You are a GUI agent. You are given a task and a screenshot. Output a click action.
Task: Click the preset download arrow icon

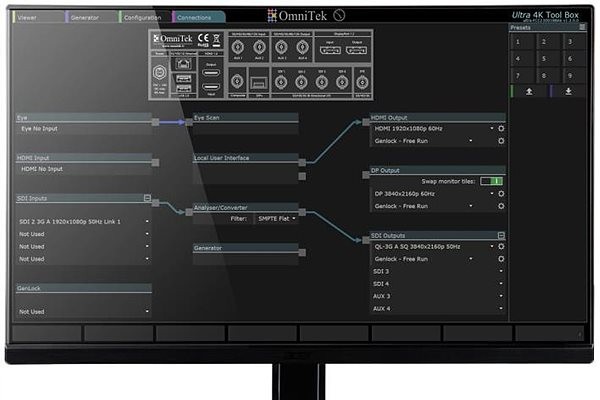point(569,91)
